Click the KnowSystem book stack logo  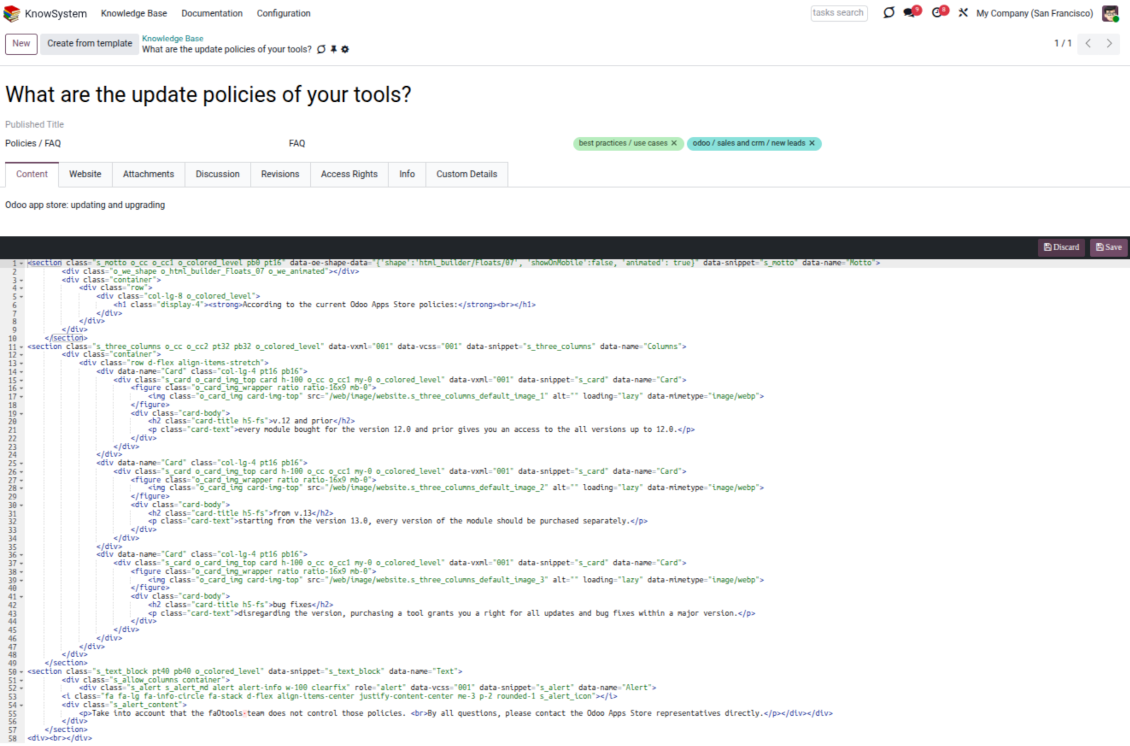pyautogui.click(x=12, y=13)
